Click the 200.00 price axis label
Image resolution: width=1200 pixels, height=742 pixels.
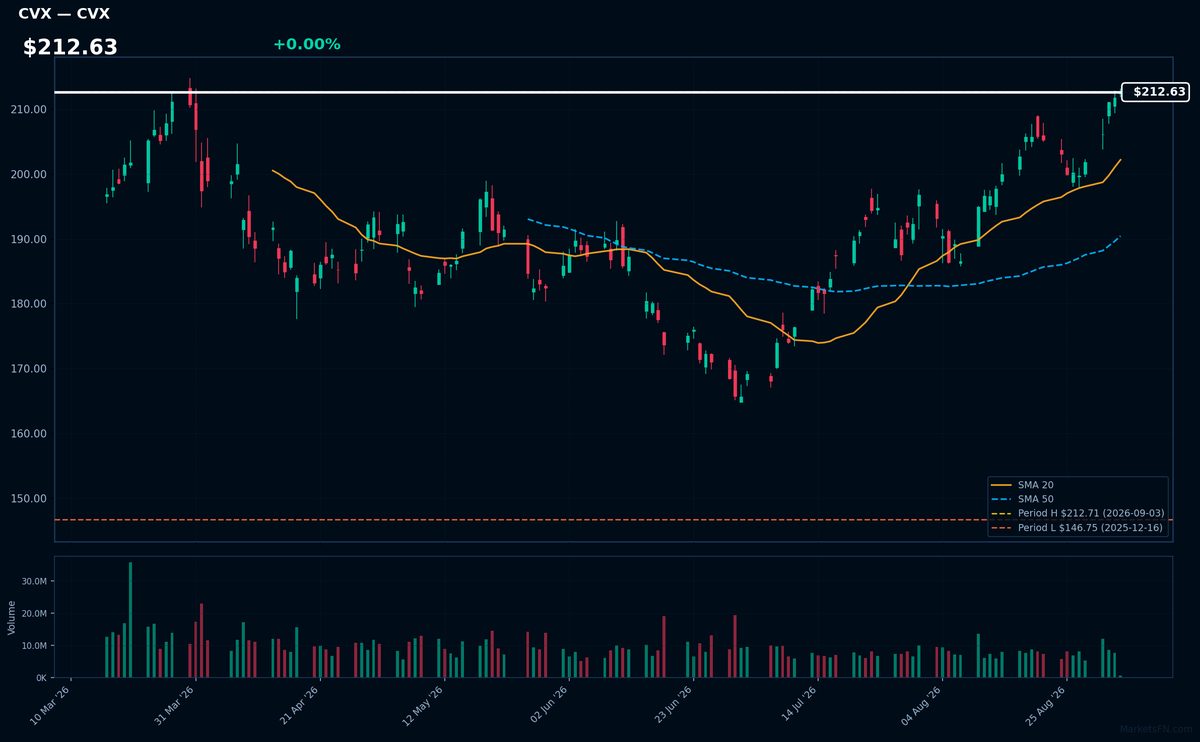[31, 174]
